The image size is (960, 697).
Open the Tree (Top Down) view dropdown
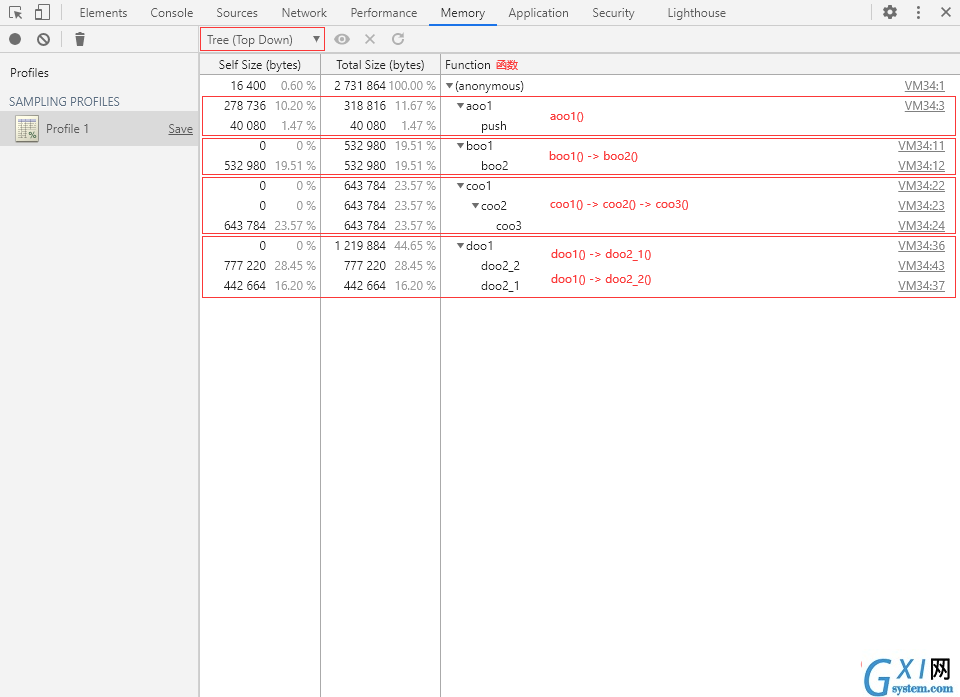[262, 39]
